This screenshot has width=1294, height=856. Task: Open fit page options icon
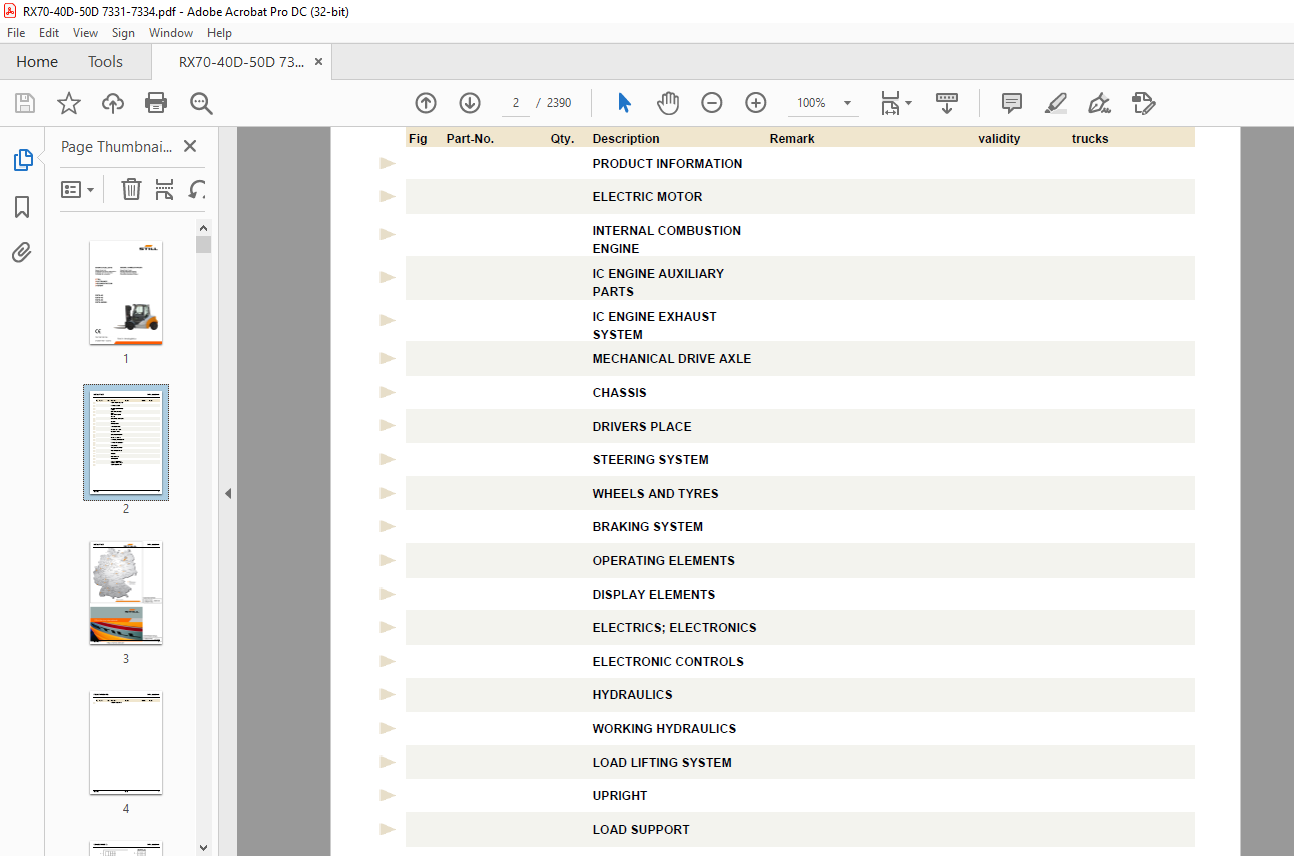coord(896,103)
